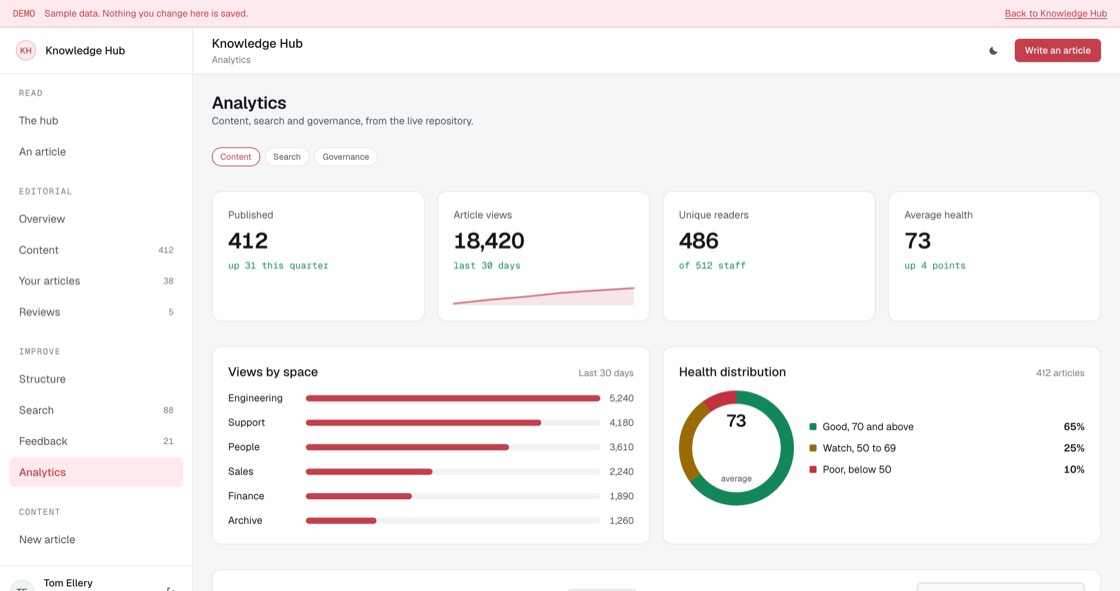1120x591 pixels.
Task: Click the 5 count beside Reviews
Action: pyautogui.click(x=171, y=312)
